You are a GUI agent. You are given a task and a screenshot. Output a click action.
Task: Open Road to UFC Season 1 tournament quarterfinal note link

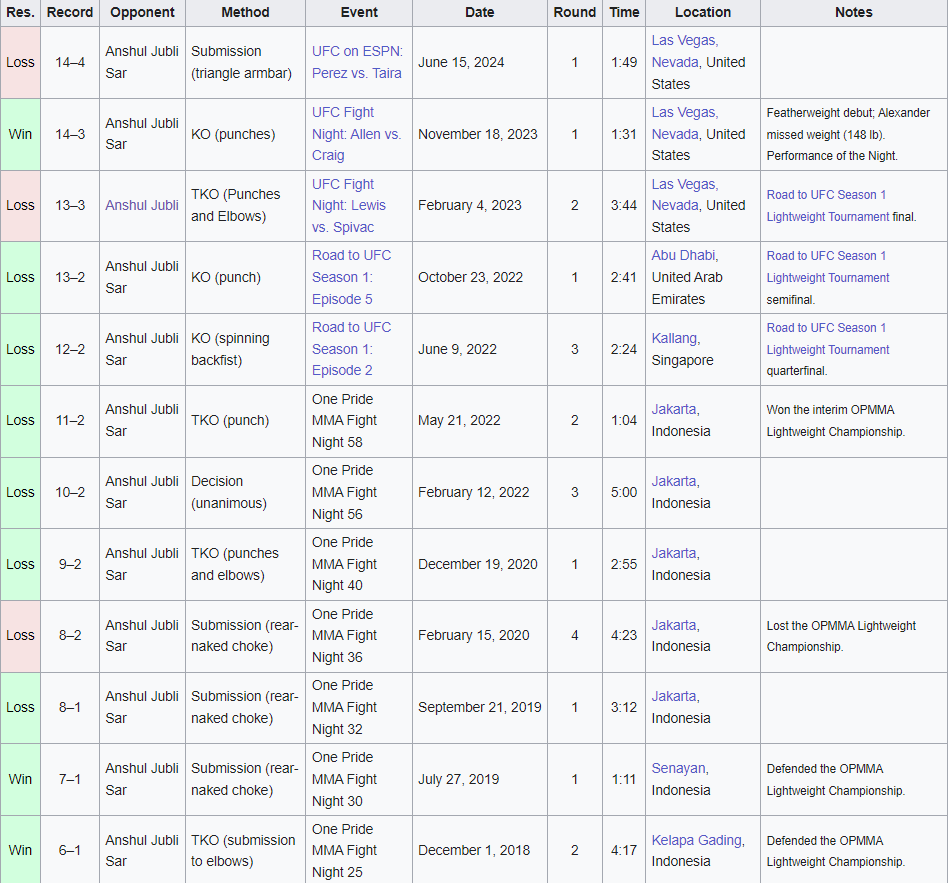[x=828, y=339]
